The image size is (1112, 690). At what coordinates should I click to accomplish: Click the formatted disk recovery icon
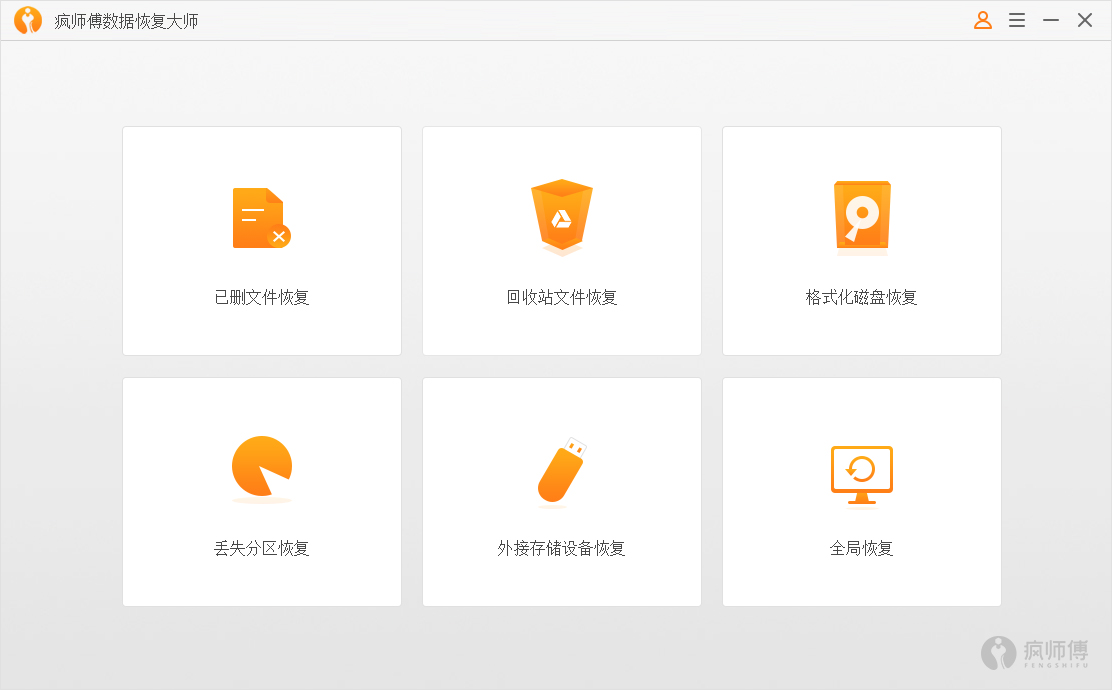862,216
